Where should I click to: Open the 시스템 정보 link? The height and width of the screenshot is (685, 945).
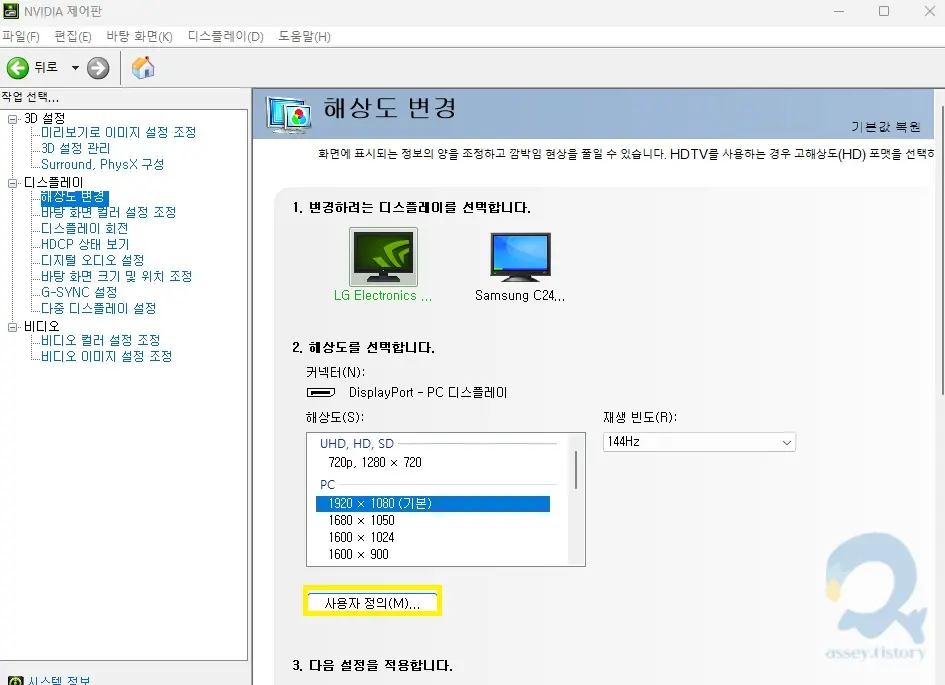(59, 680)
